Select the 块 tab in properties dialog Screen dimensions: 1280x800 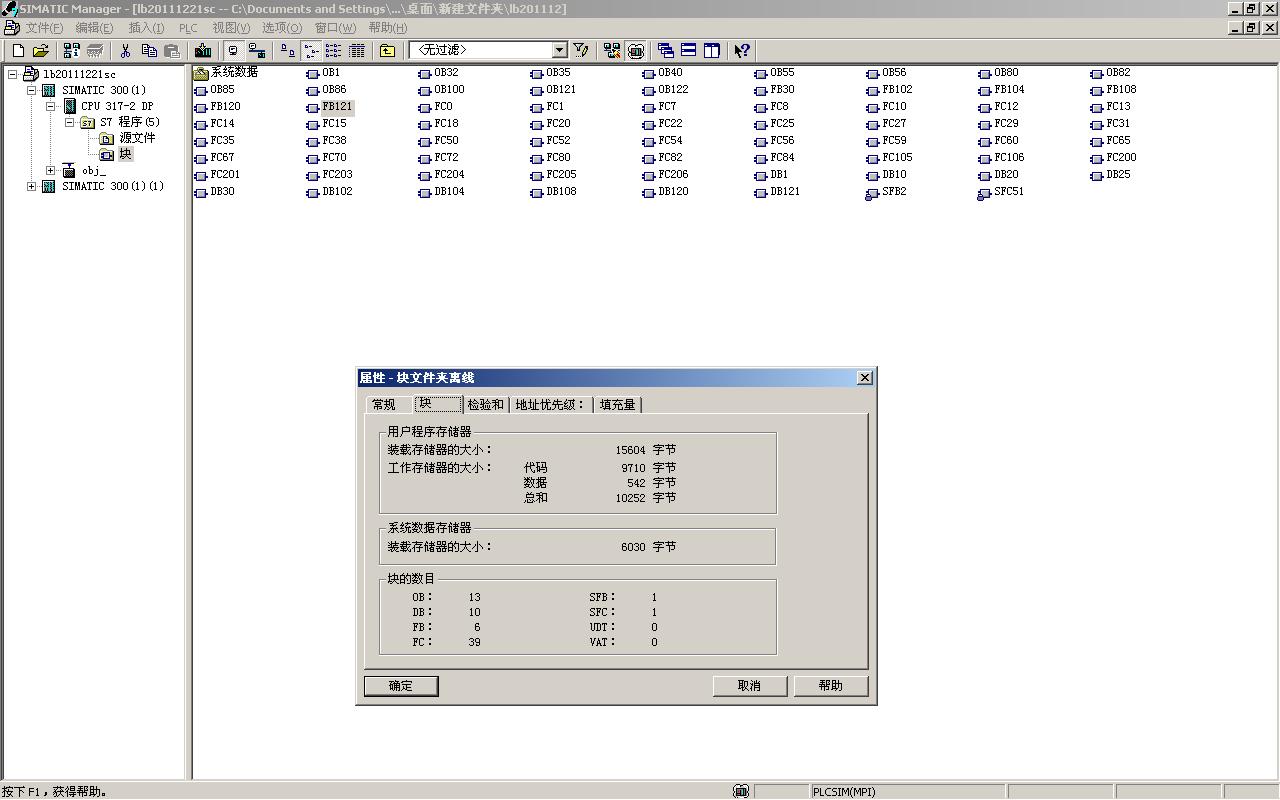click(x=438, y=403)
